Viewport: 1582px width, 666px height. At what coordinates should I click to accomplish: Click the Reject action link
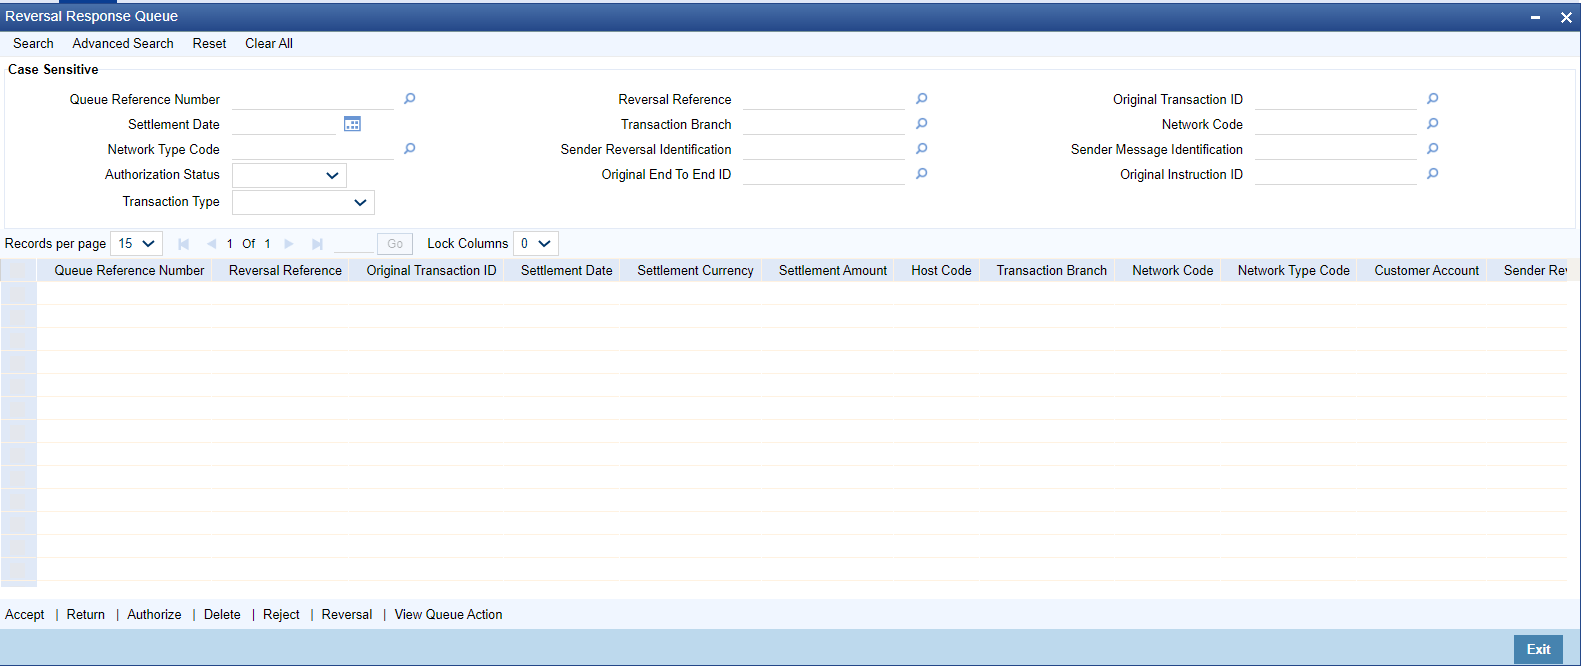click(281, 615)
